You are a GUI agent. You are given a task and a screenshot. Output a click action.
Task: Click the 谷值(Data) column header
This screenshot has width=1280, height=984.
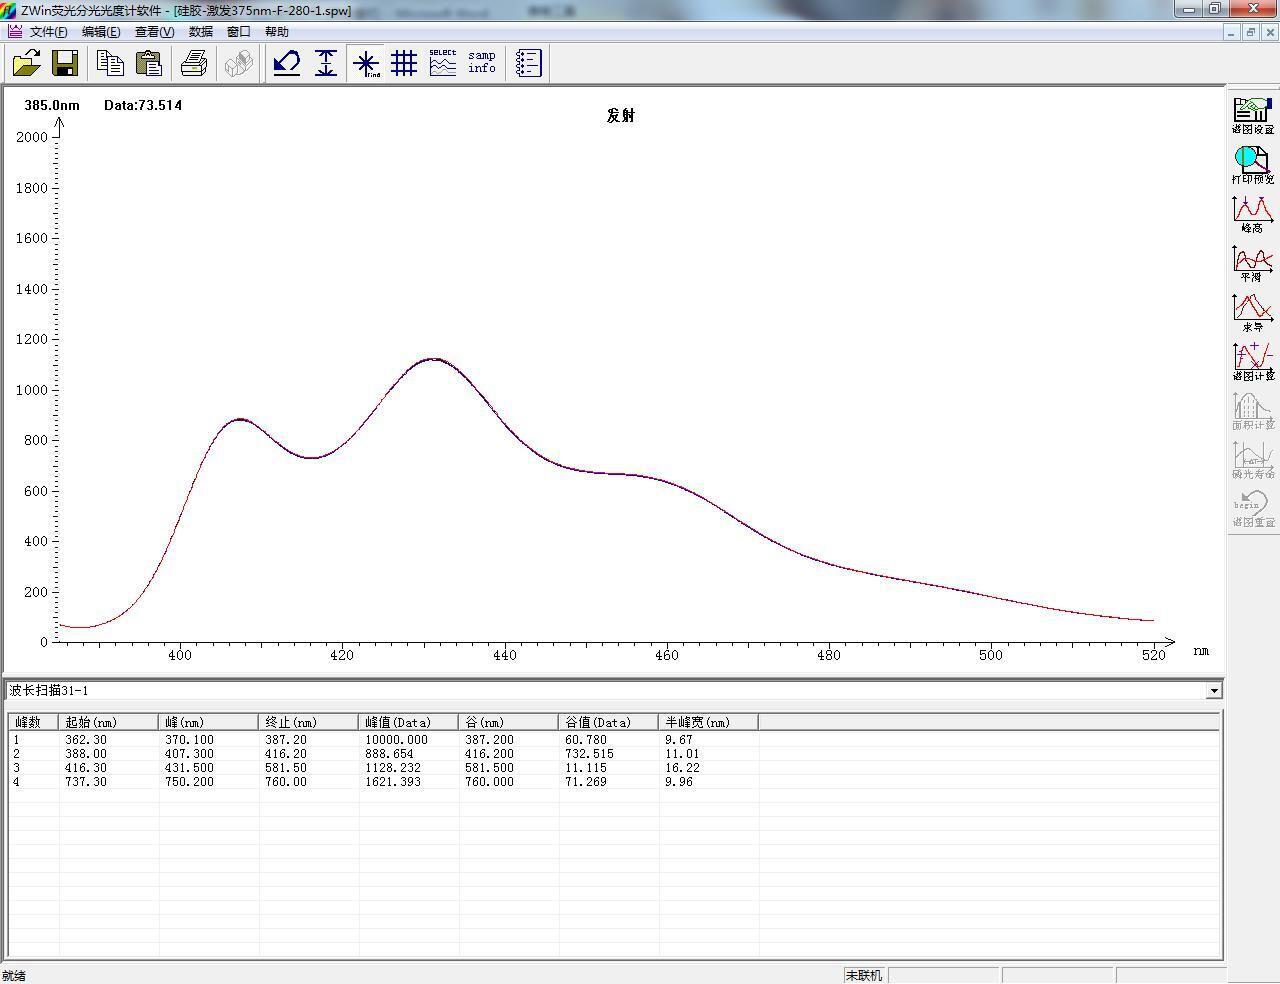pyautogui.click(x=609, y=722)
